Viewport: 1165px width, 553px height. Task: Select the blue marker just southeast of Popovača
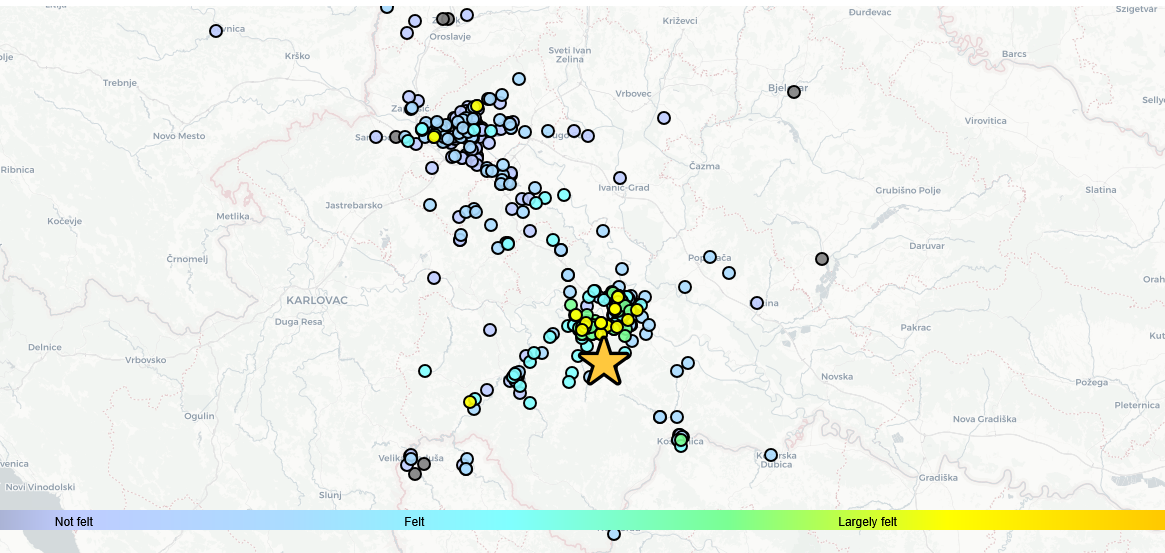coord(729,273)
